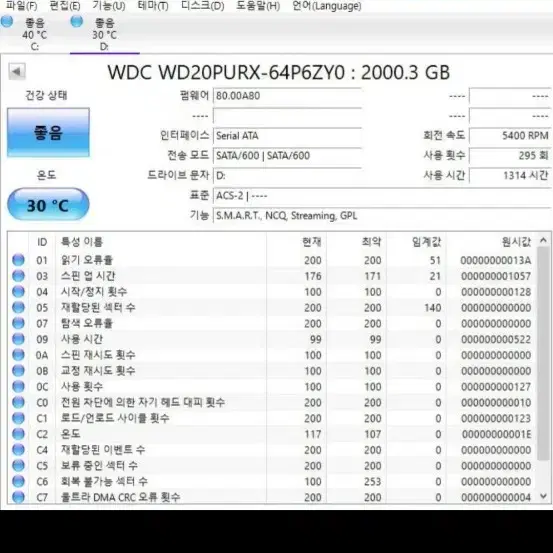Select raw value 000000001057
Screen dimensions: 553x553
(x=496, y=276)
